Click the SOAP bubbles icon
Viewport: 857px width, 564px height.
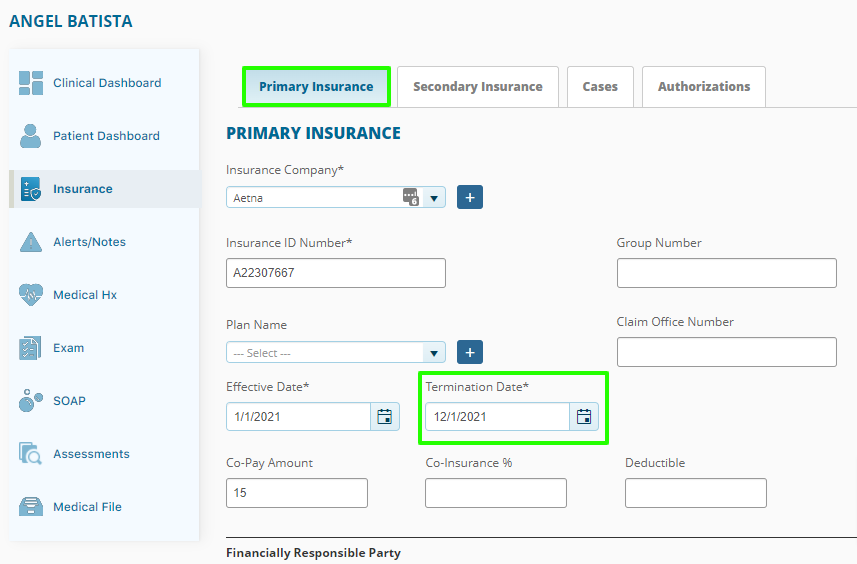tap(31, 401)
